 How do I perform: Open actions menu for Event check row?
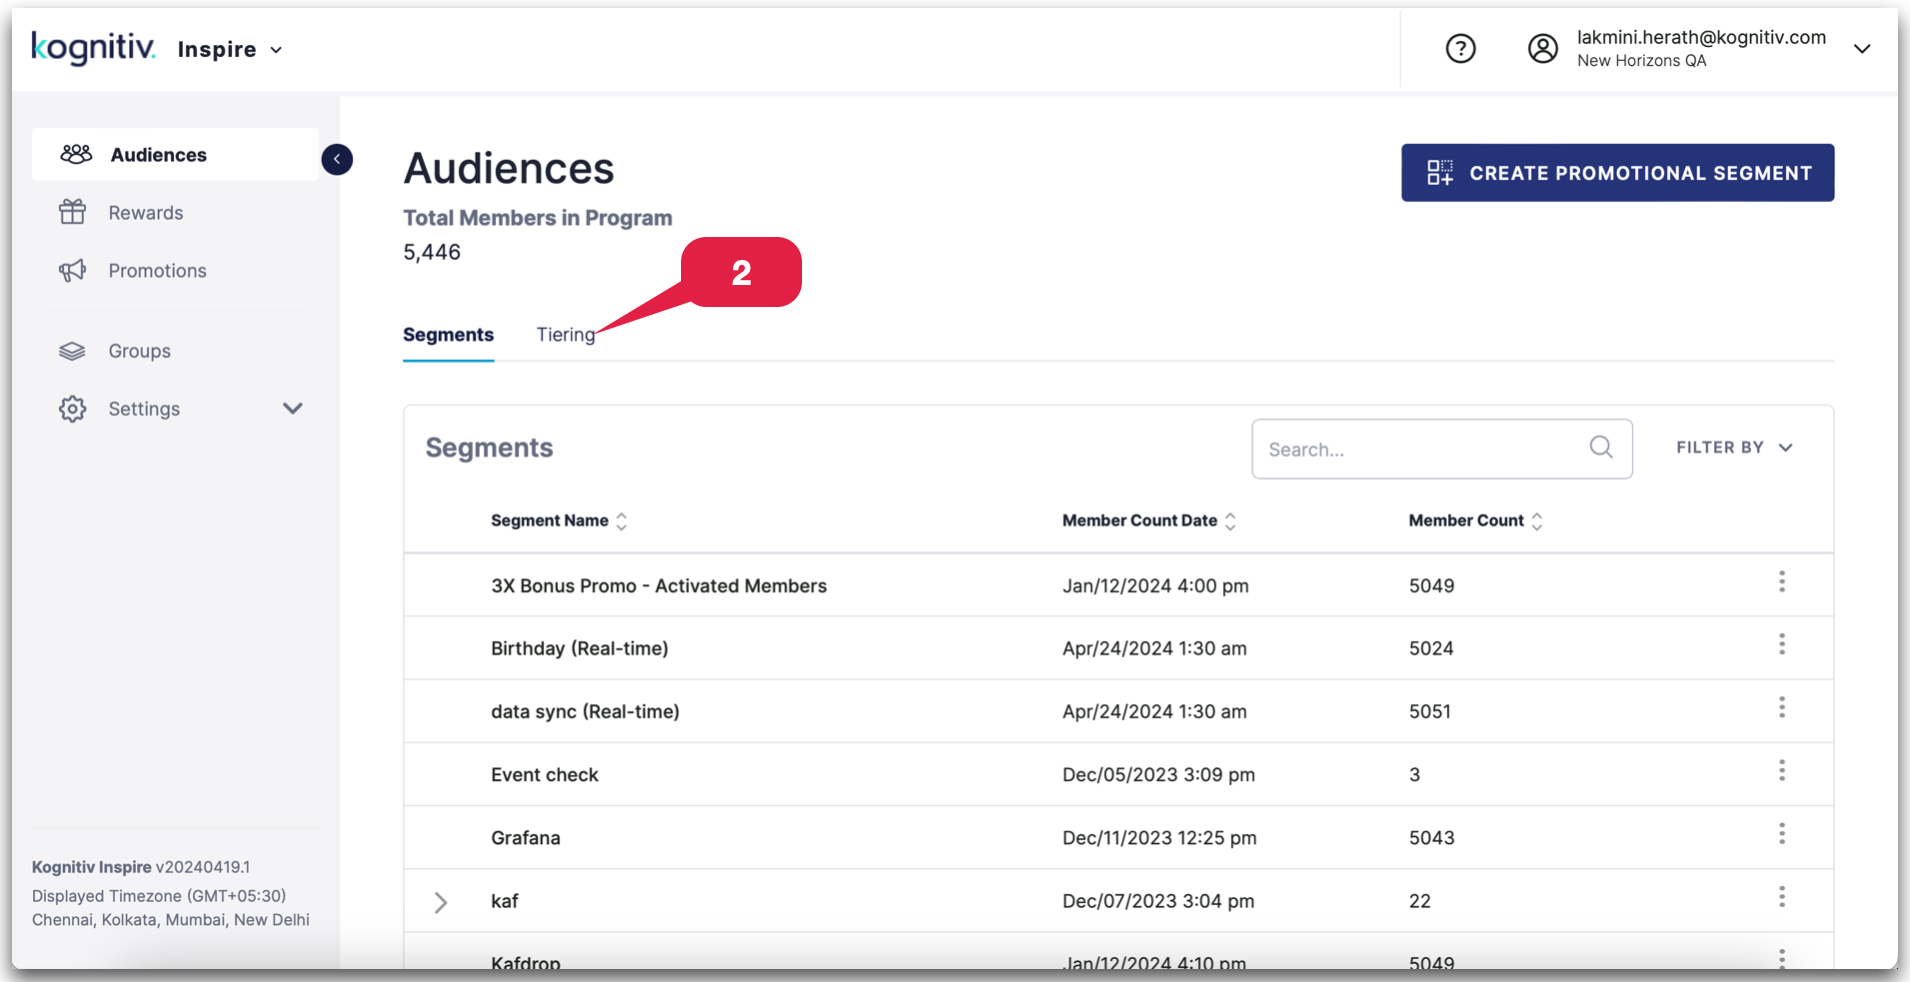click(x=1781, y=770)
